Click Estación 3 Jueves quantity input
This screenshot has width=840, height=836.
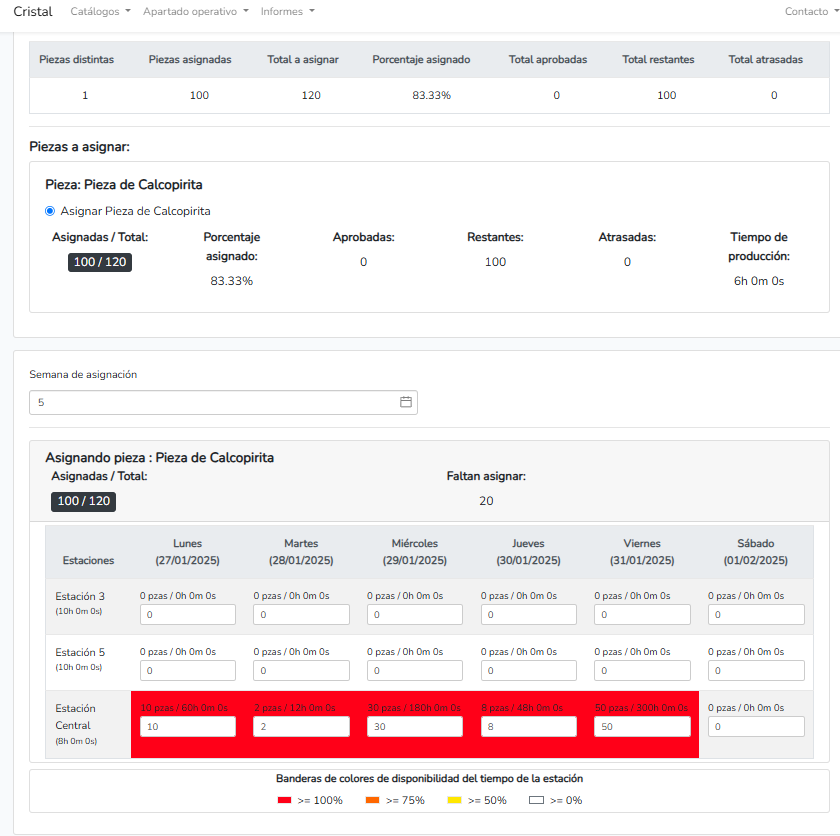point(528,615)
